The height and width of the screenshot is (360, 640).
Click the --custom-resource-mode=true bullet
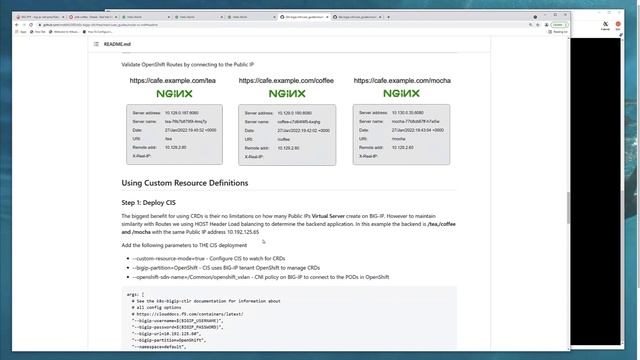(x=209, y=258)
